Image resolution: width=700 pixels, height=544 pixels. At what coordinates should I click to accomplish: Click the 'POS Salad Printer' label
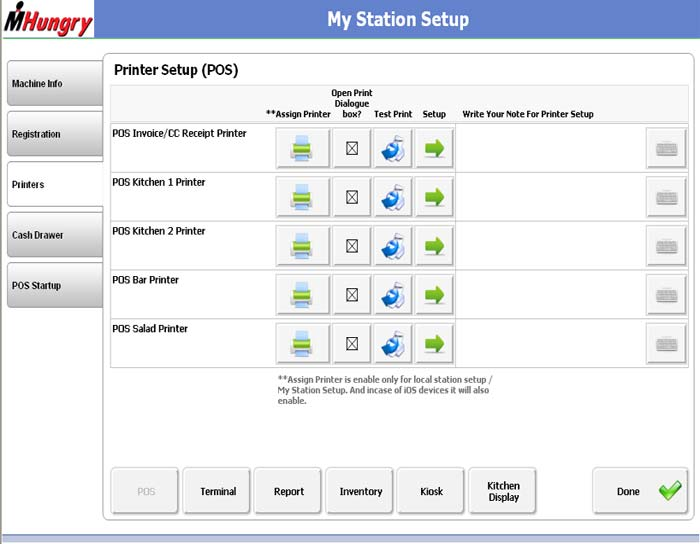150,328
